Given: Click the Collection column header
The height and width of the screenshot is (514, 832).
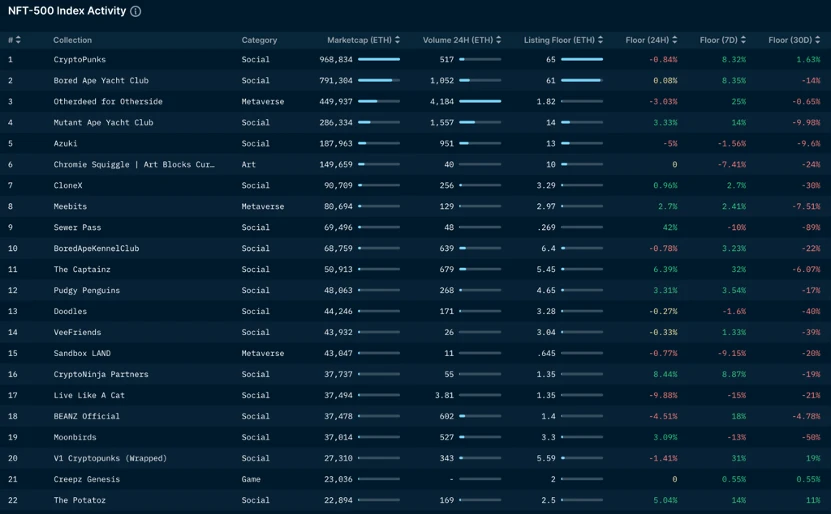Looking at the screenshot, I should (72, 40).
